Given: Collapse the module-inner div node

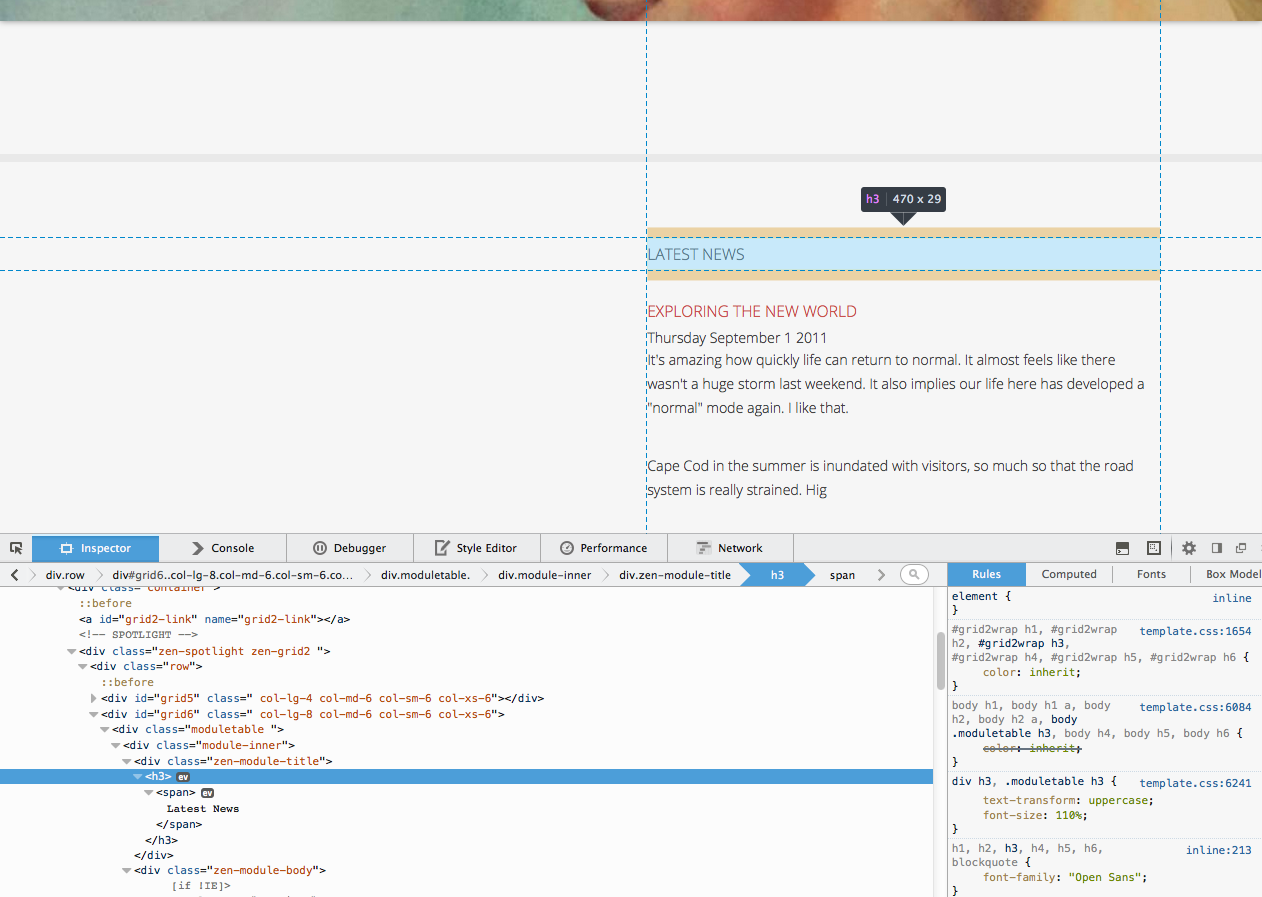Looking at the screenshot, I should 116,745.
